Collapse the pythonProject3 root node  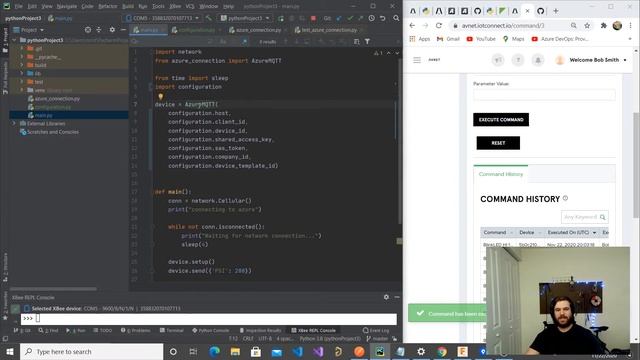[x=14, y=40]
